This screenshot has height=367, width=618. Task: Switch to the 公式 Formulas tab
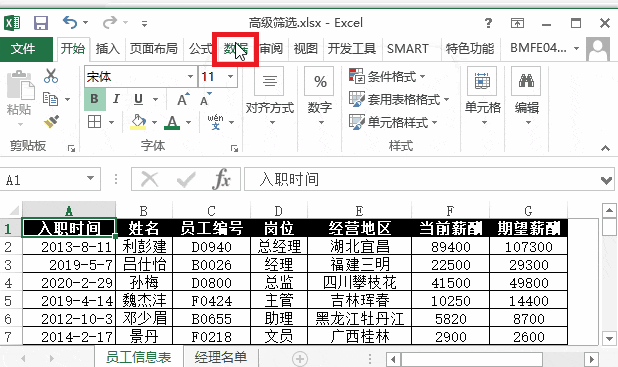[200, 49]
